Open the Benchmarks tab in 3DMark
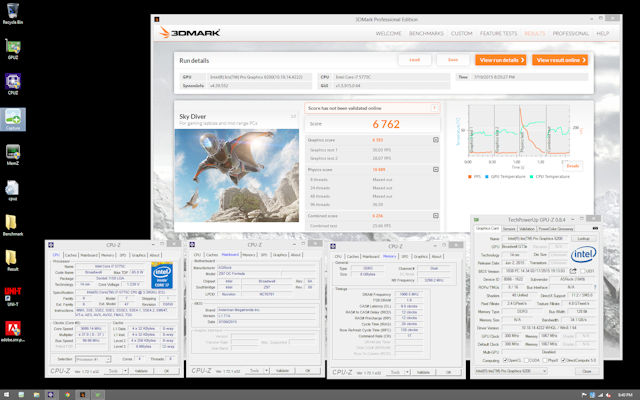Image resolution: width=640 pixels, height=400 pixels. click(x=426, y=33)
